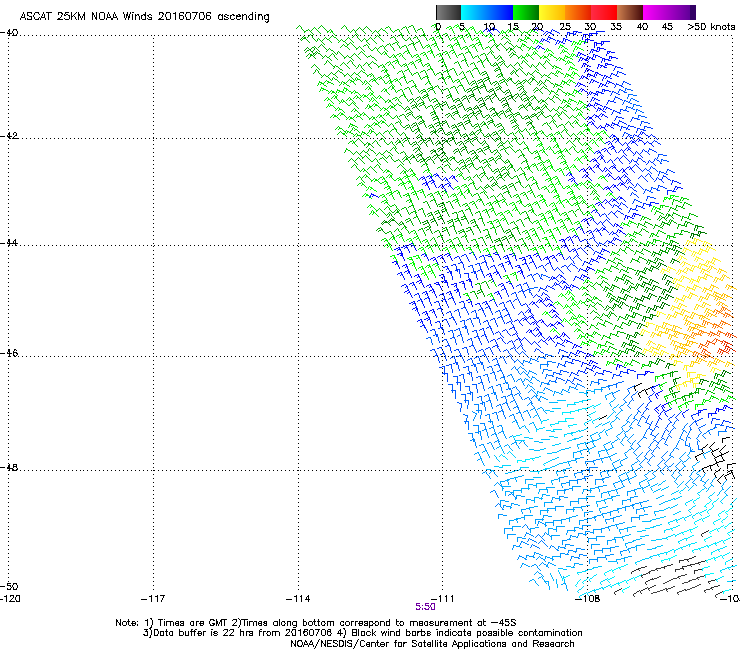Viewport: 740px width, 650px height.
Task: Click the note about 22 hr data buffer
Action: coord(362,633)
